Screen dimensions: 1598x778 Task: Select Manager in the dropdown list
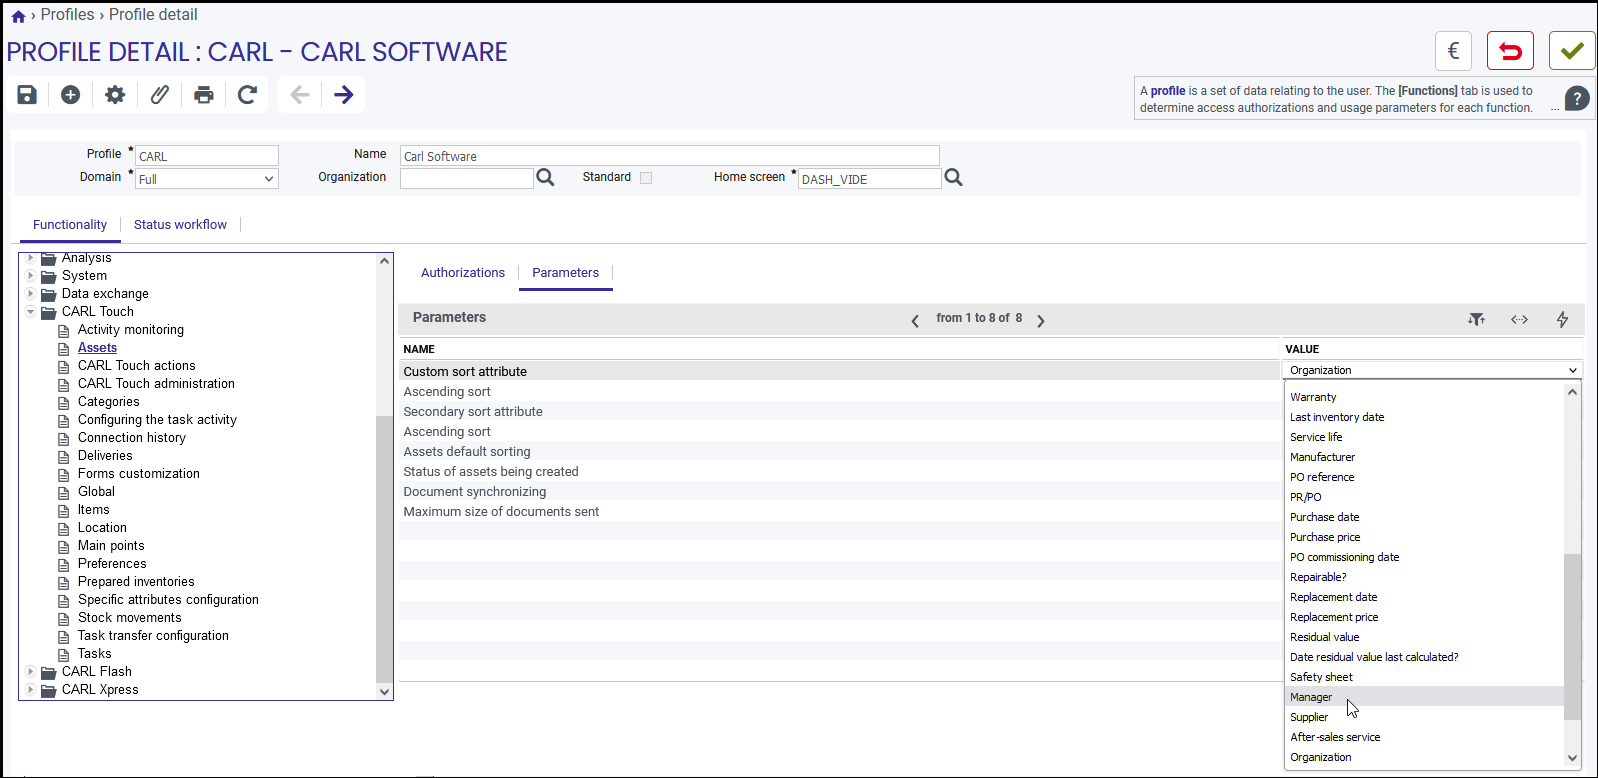pyautogui.click(x=1425, y=697)
